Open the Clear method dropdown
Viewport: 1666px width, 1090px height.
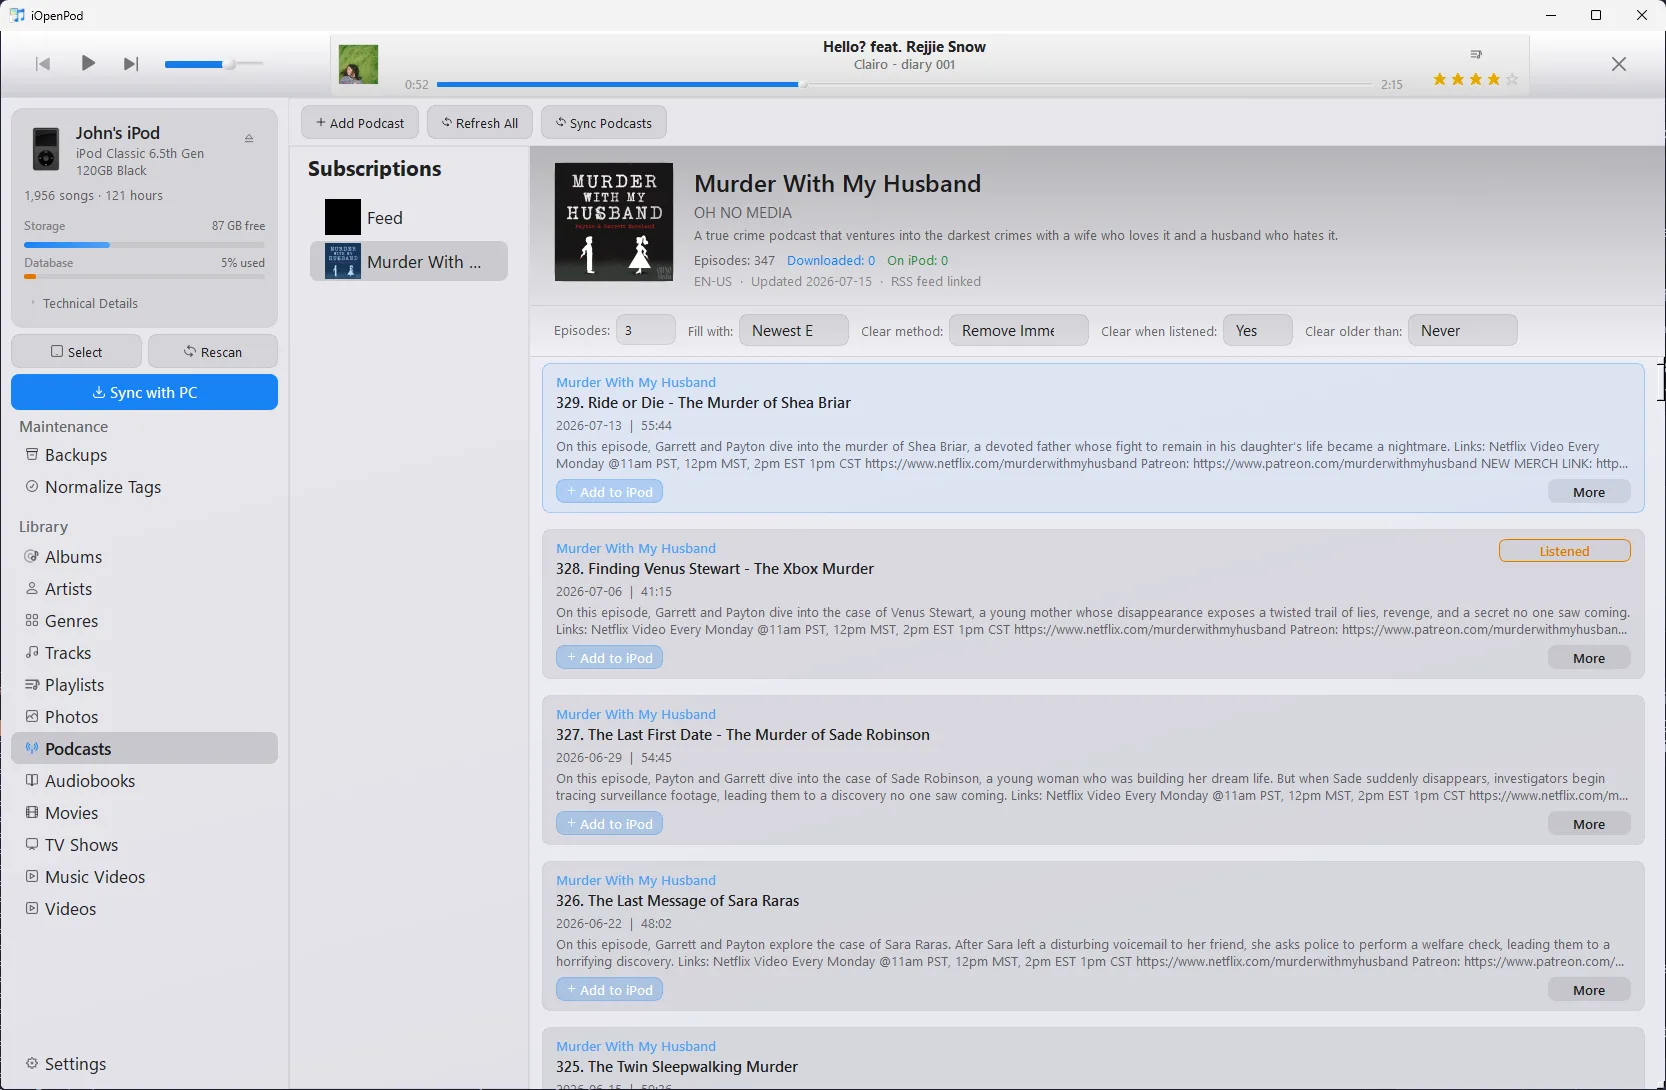[x=1019, y=331]
